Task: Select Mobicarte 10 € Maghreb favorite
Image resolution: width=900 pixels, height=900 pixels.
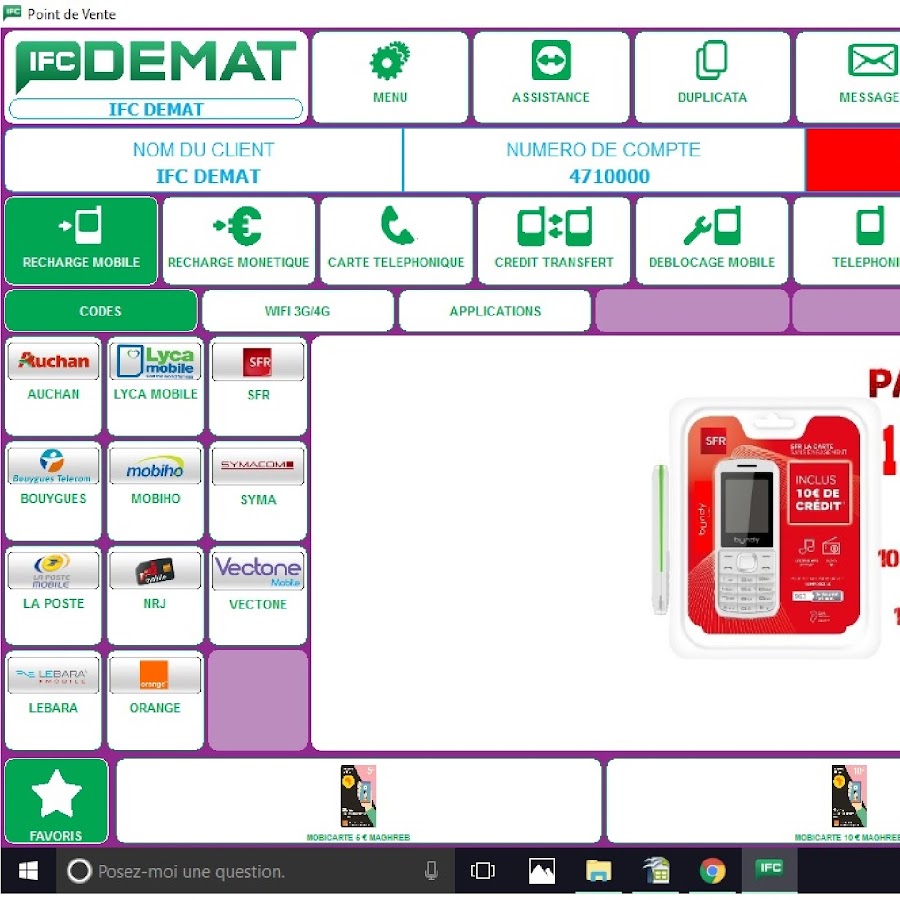Action: [754, 801]
